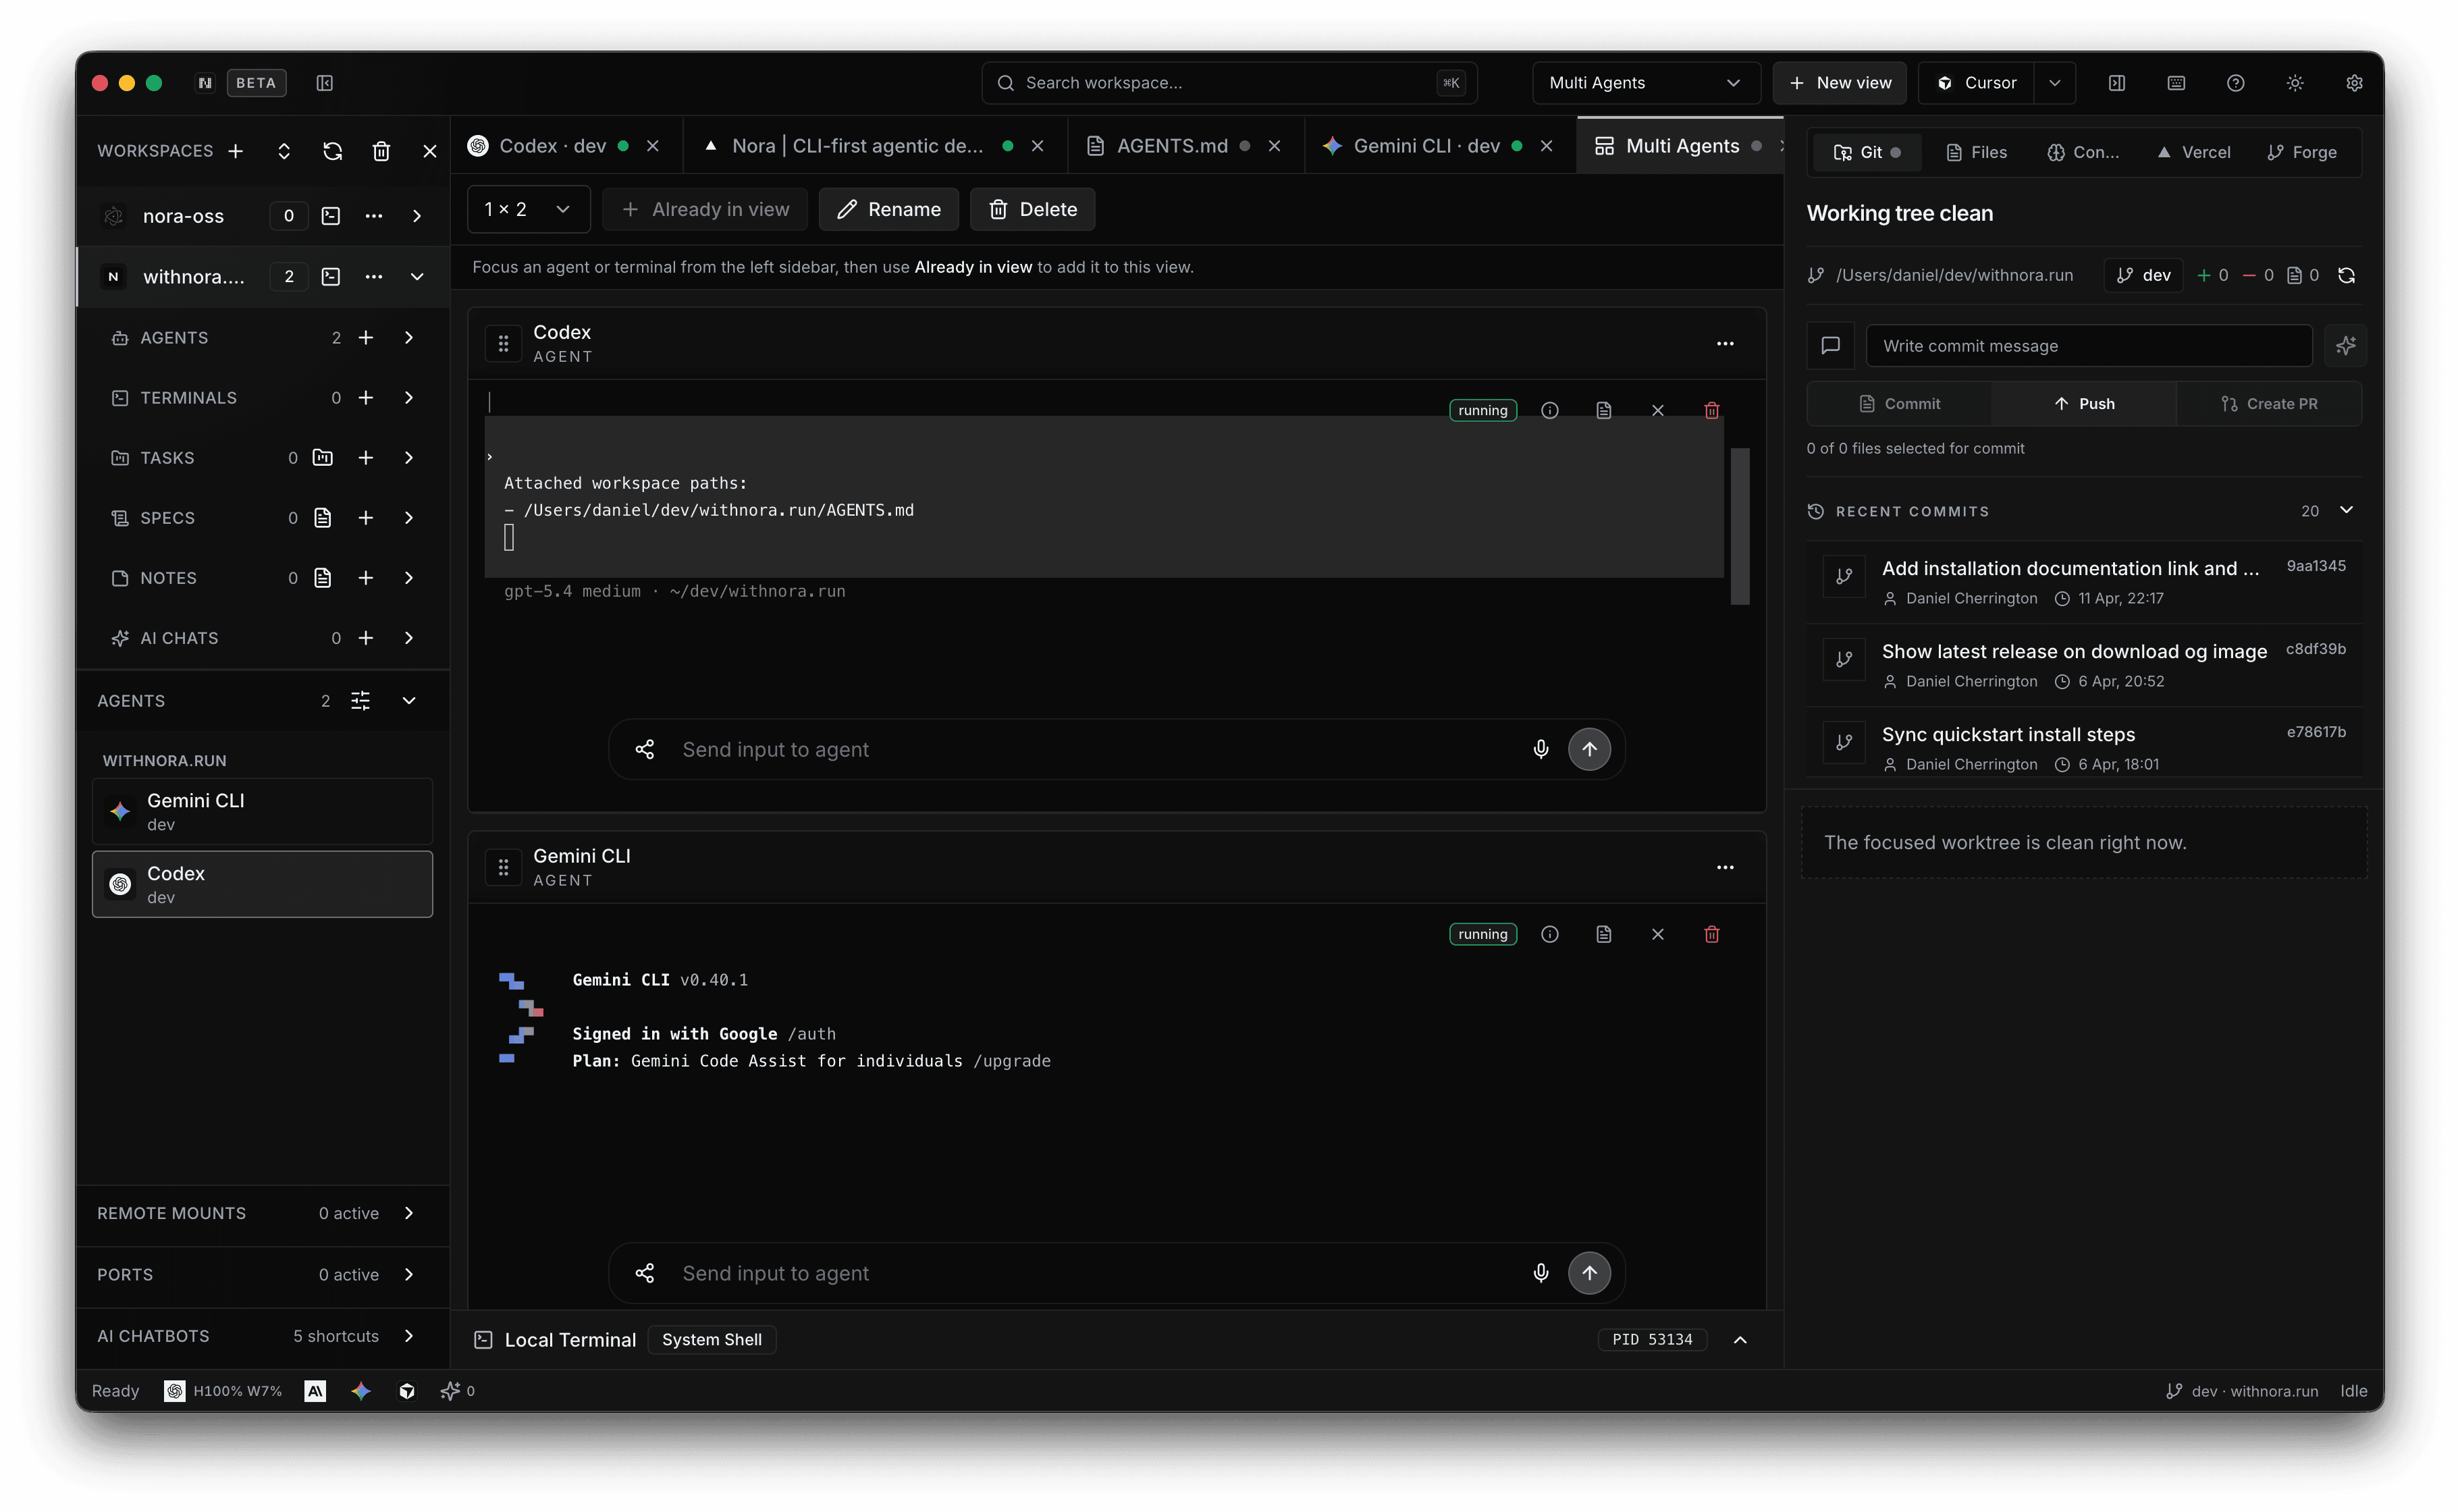Close the Nora CLI-first agentic tab
The height and width of the screenshot is (1512, 2460).
(1038, 146)
